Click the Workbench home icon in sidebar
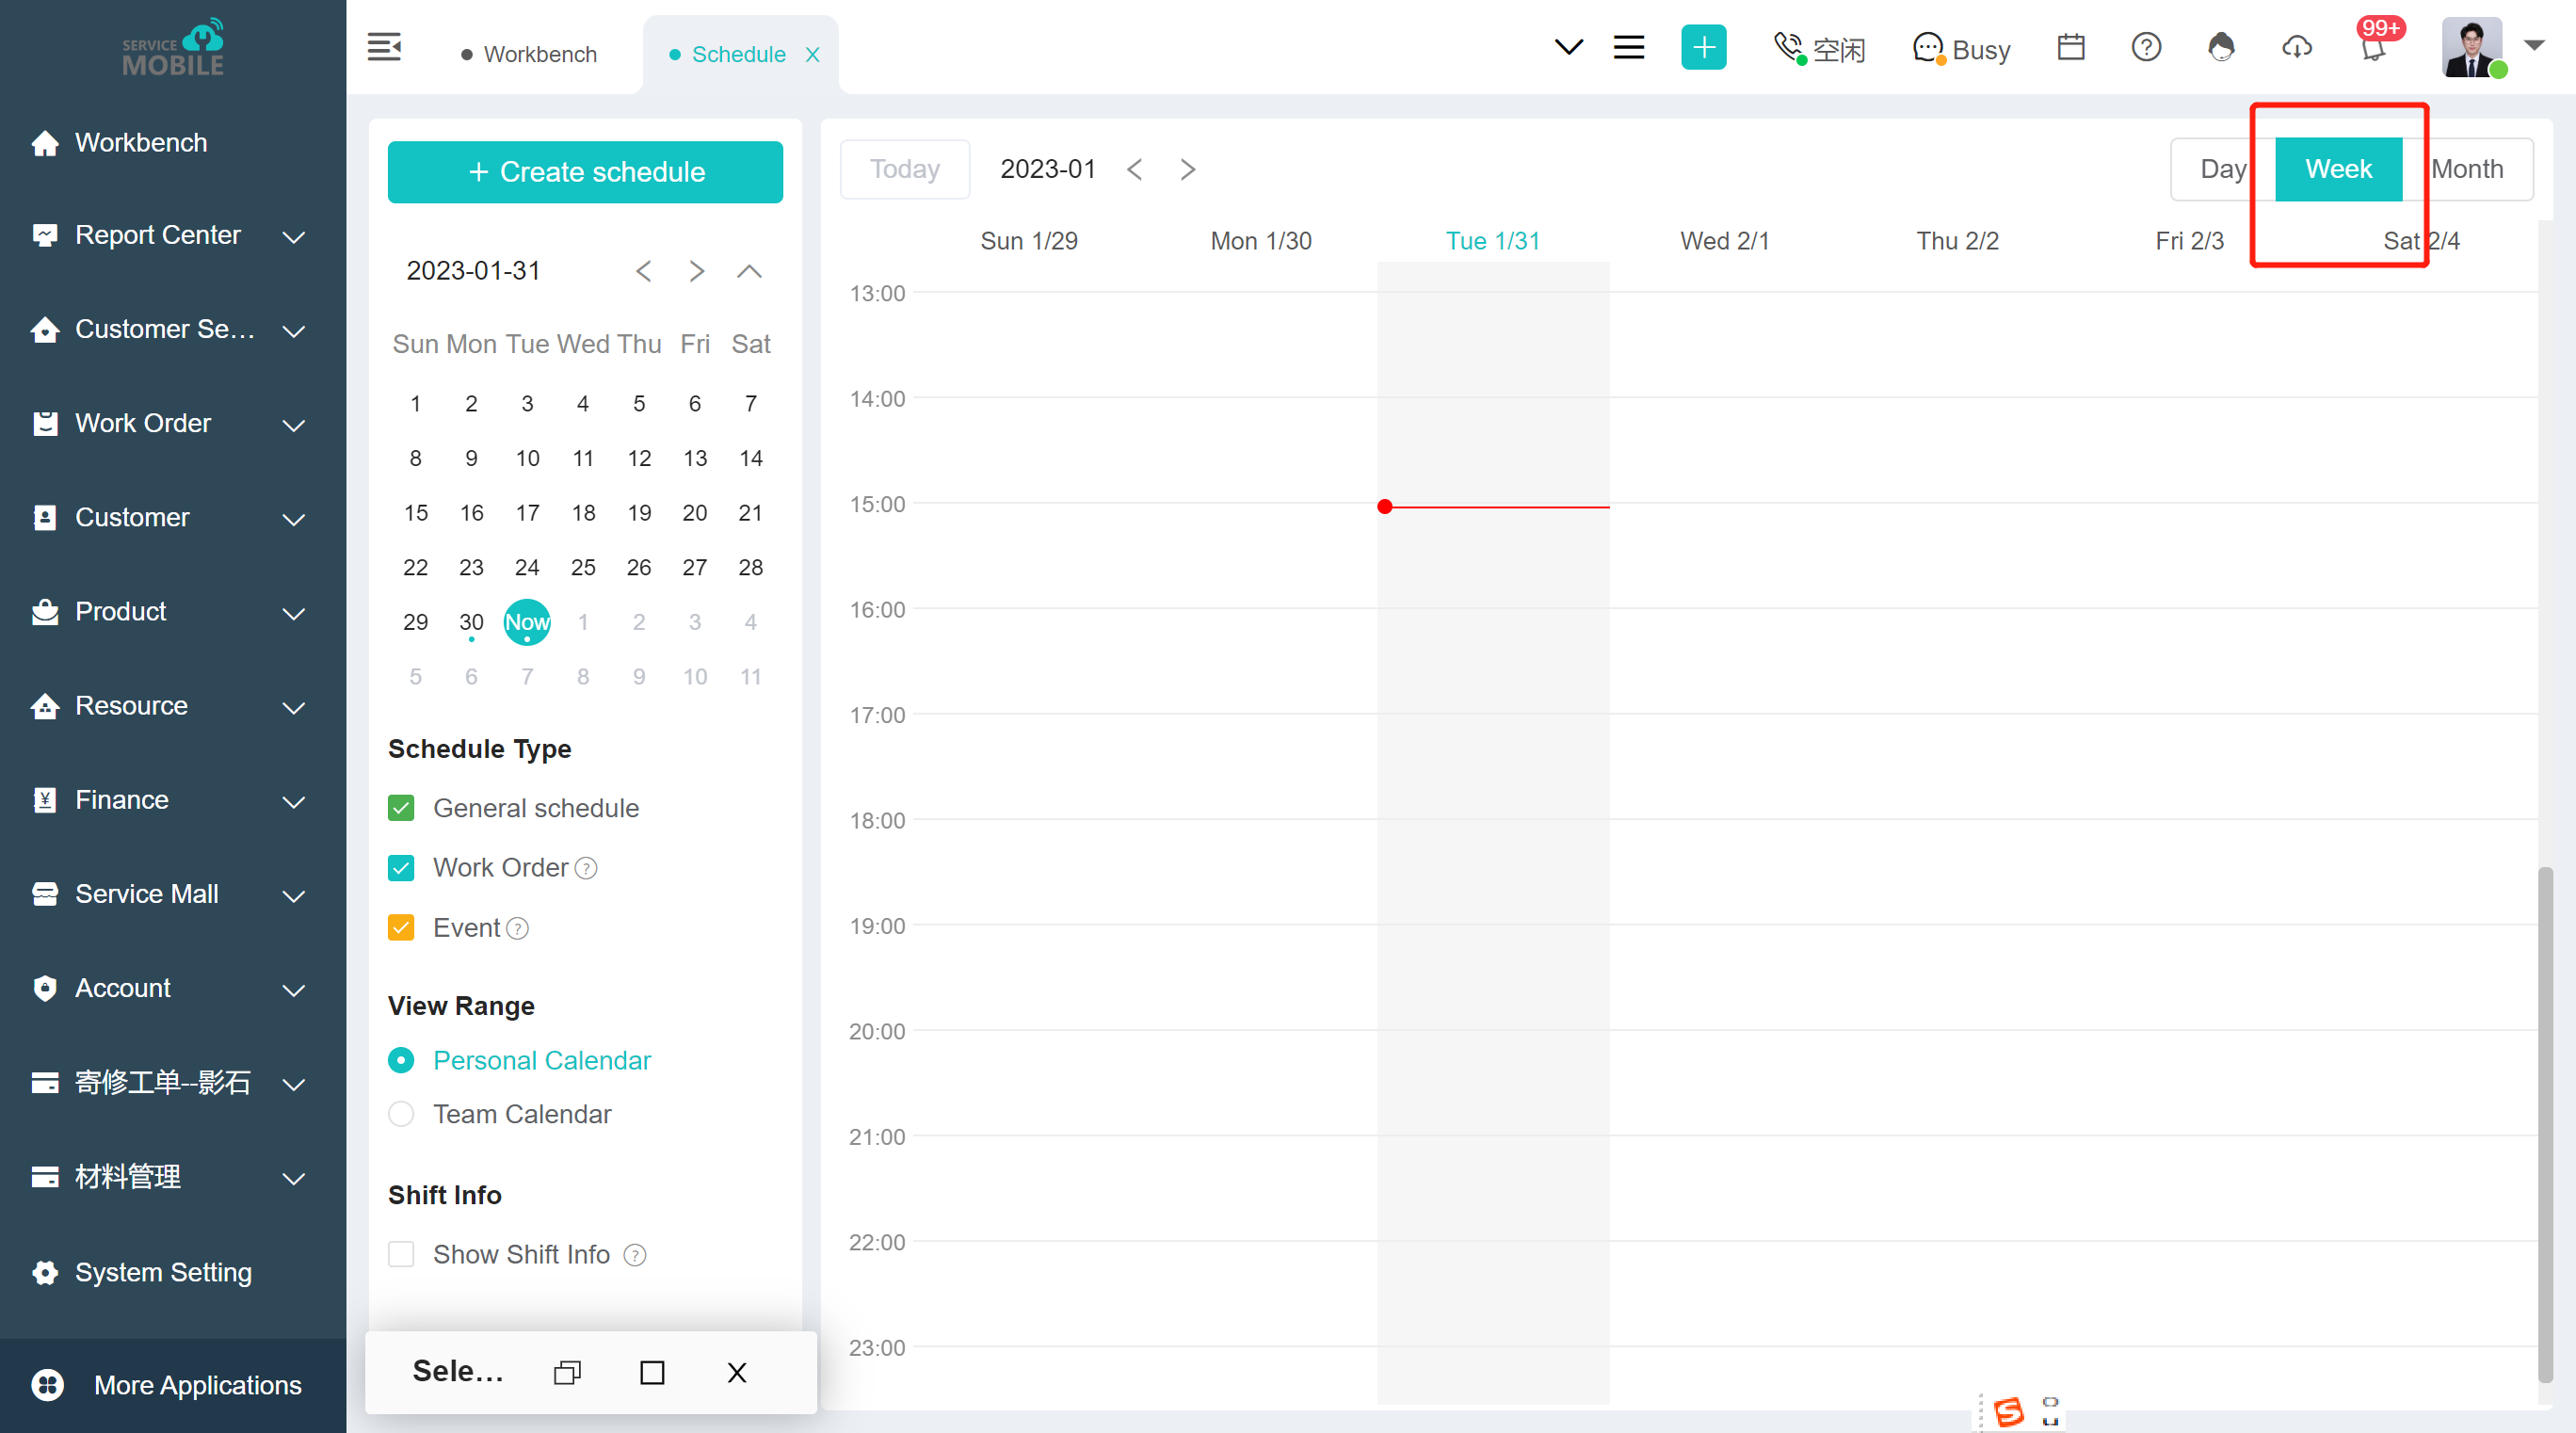Viewport: 2576px width, 1433px height. (x=45, y=143)
